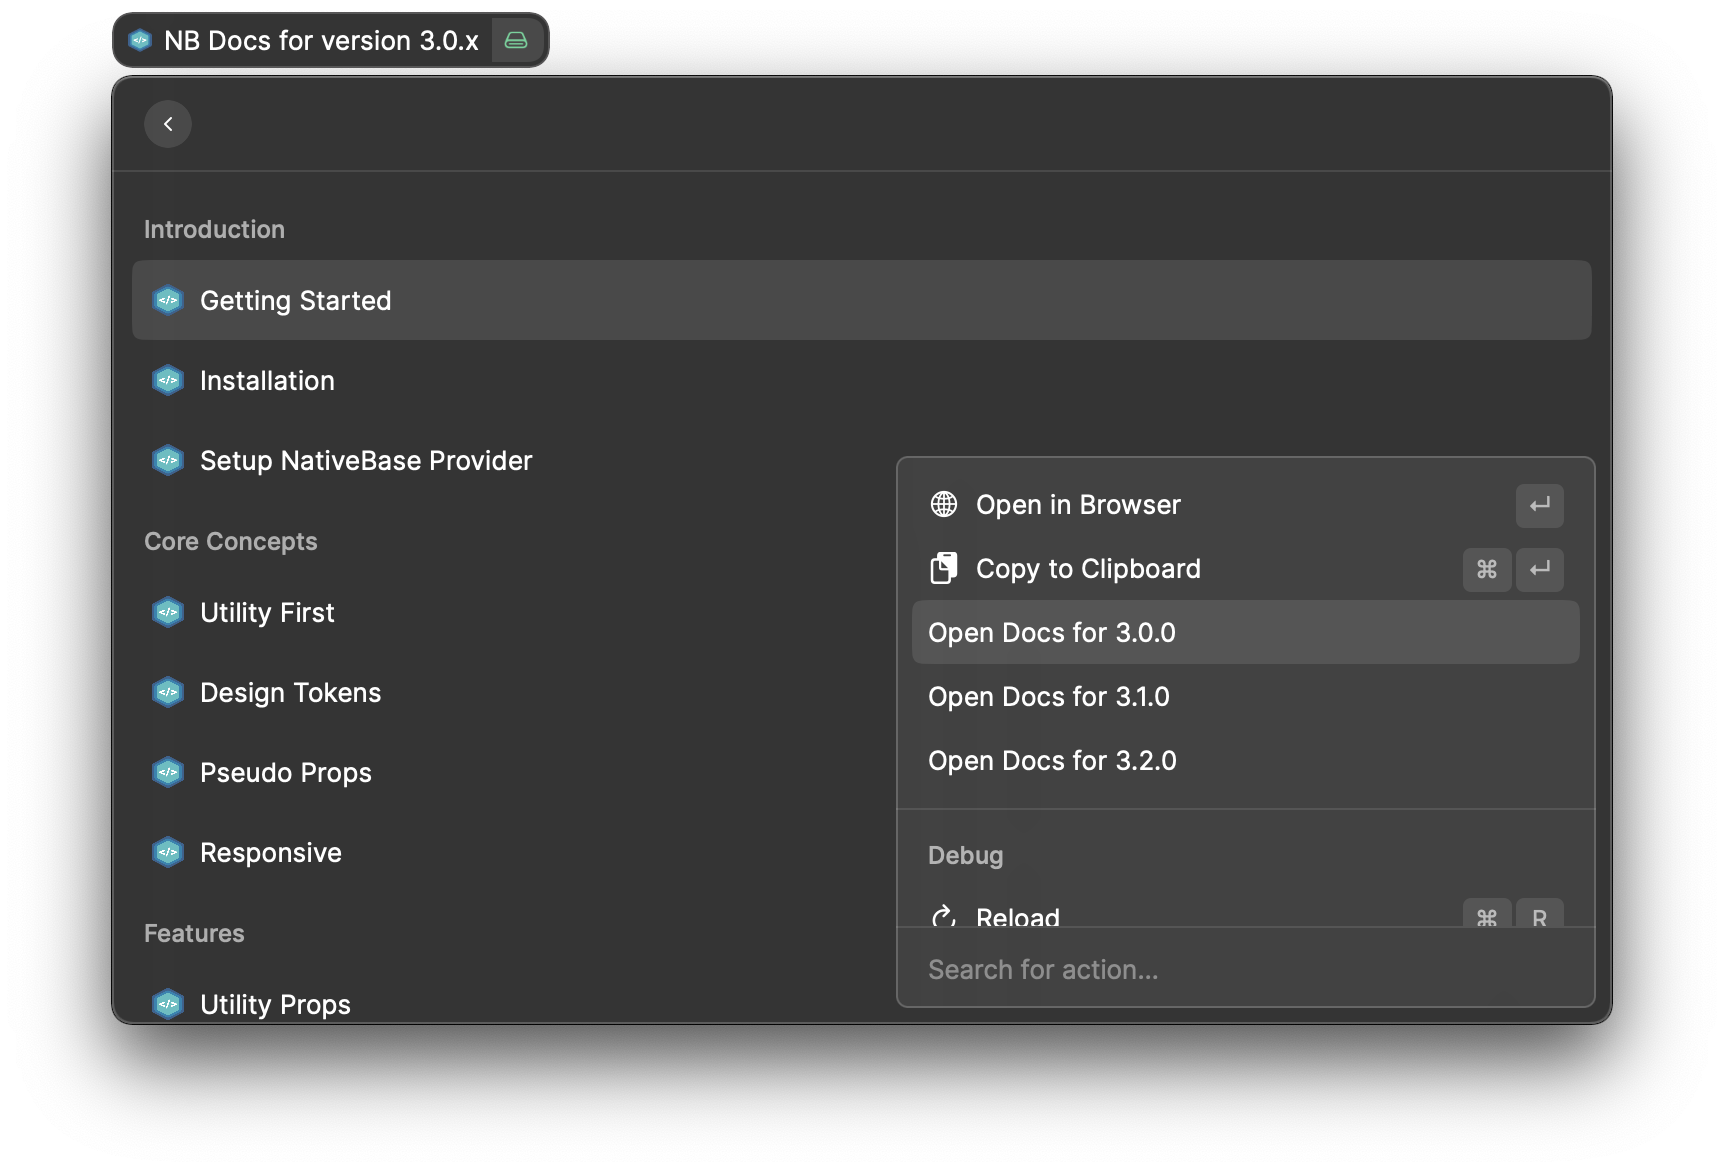Click the Features section header

click(x=194, y=933)
